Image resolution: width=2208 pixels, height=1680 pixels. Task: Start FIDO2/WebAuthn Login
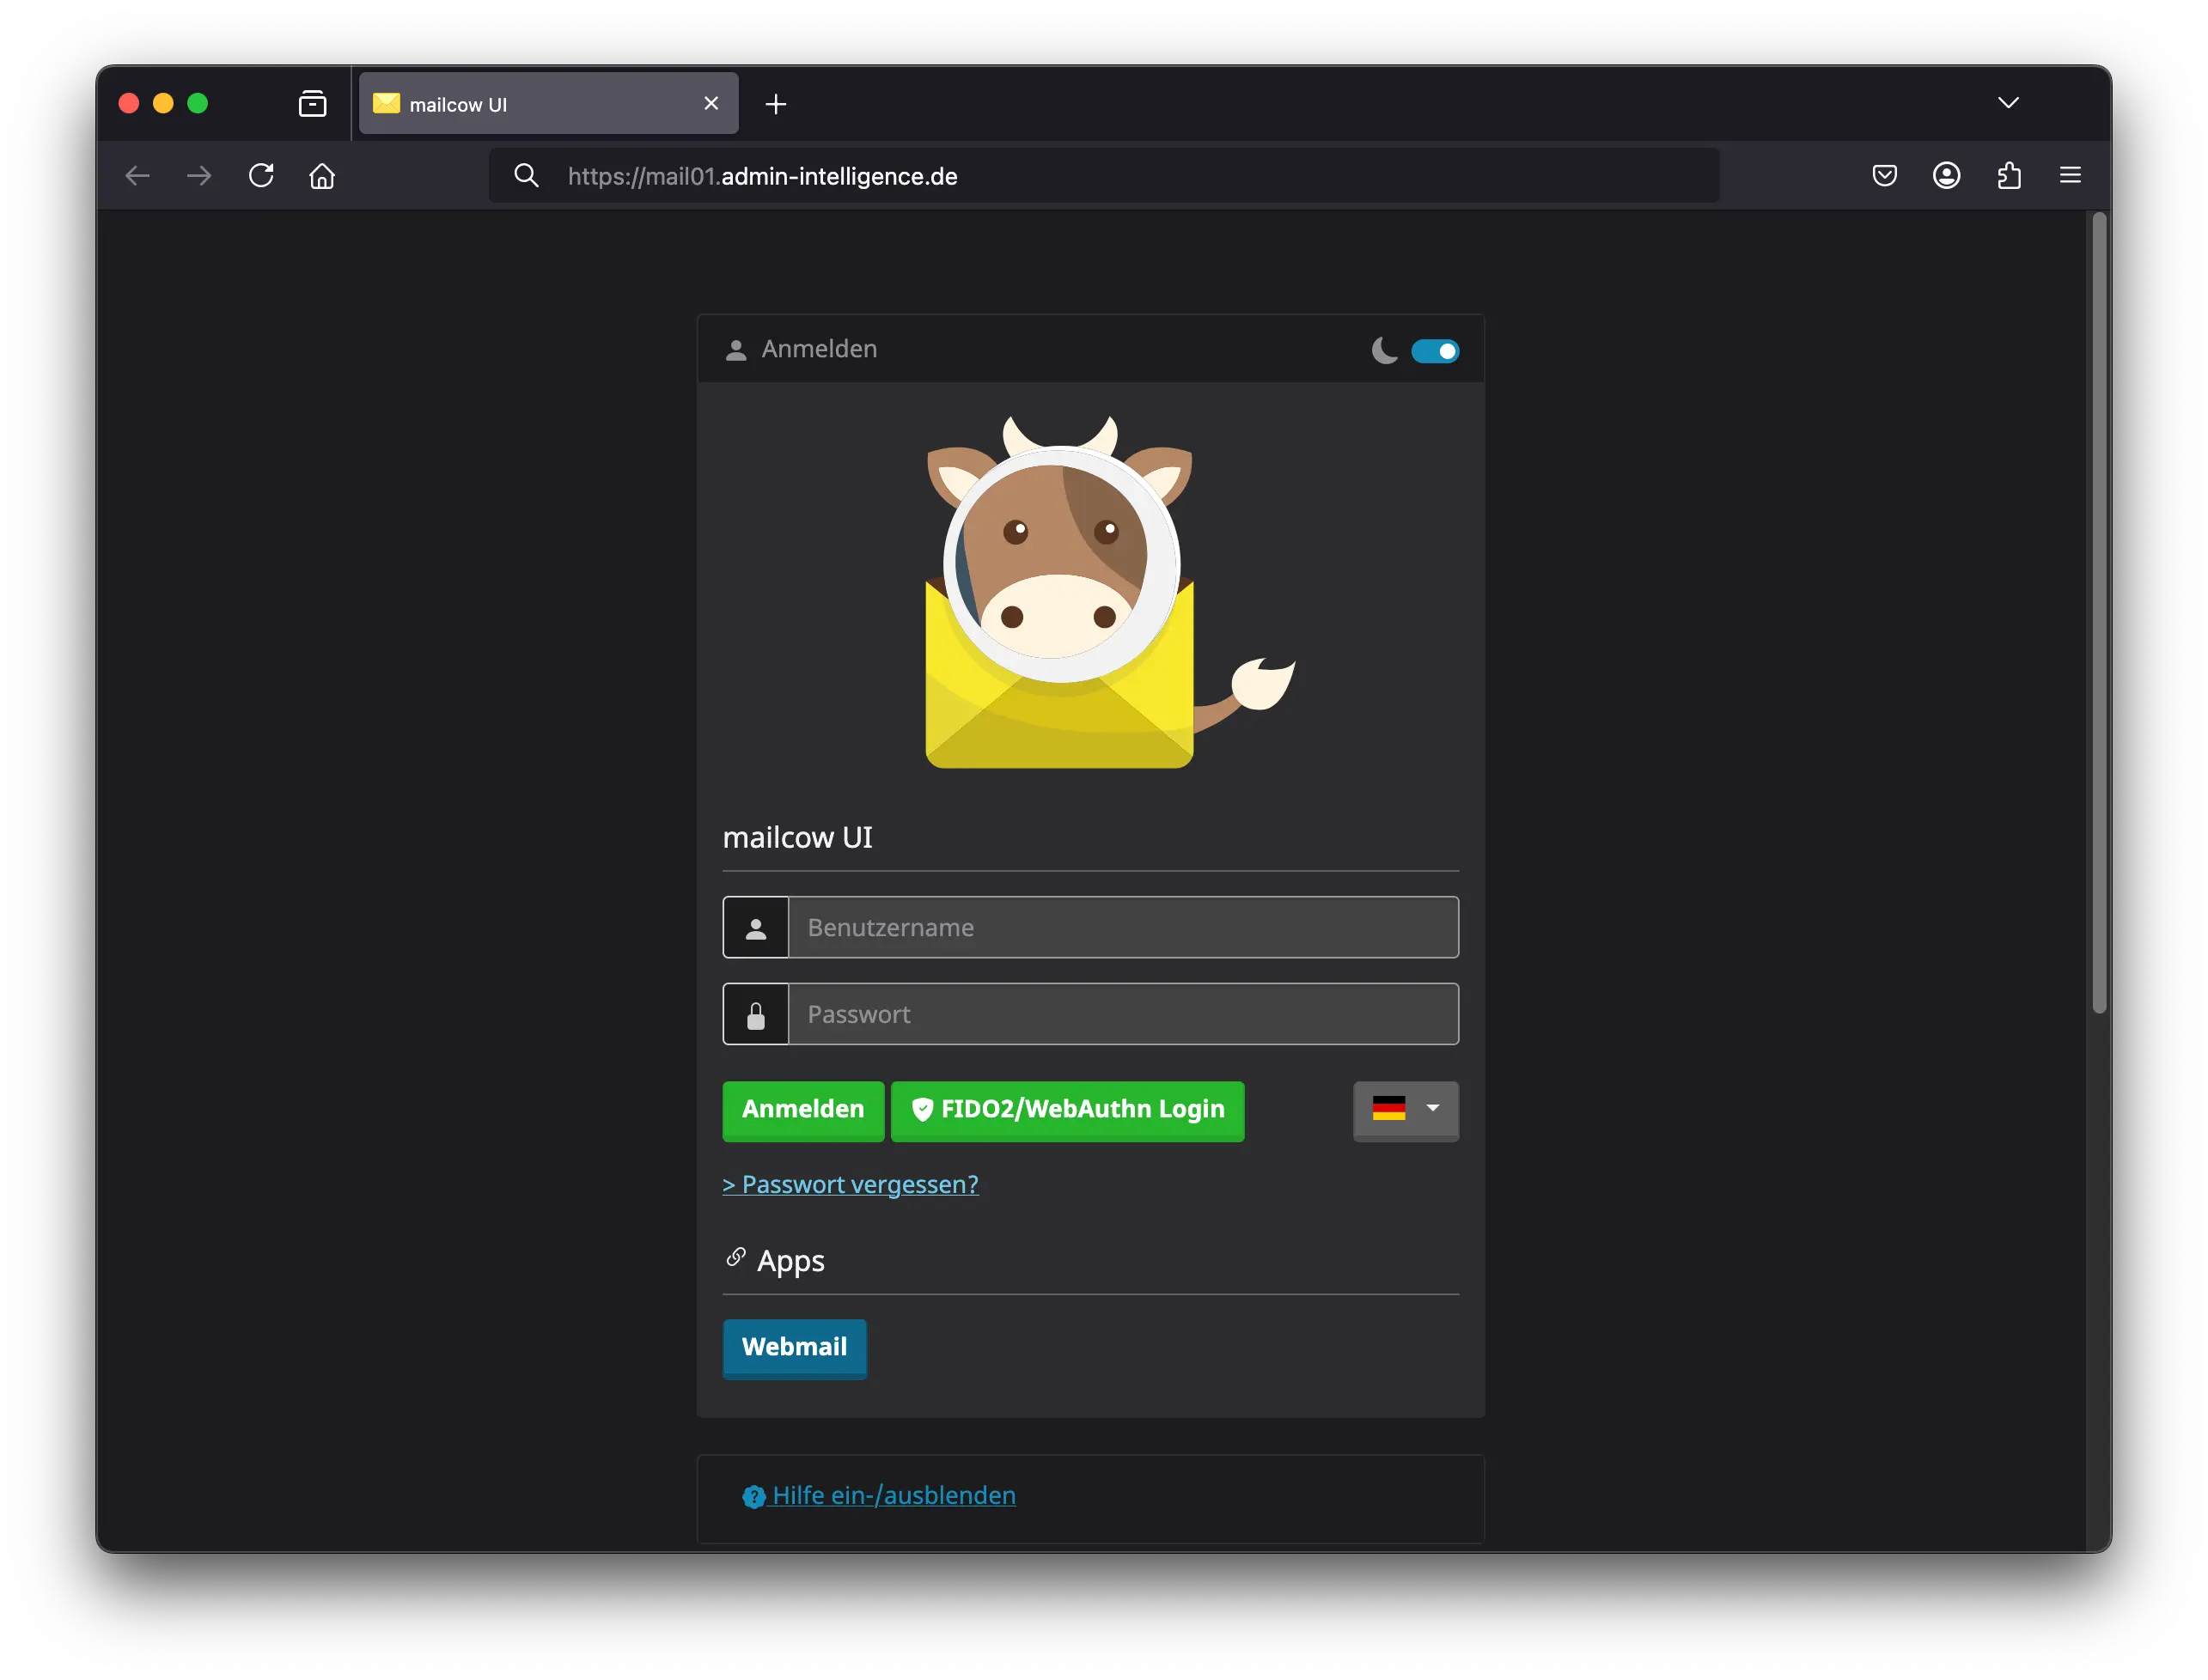(x=1067, y=1110)
